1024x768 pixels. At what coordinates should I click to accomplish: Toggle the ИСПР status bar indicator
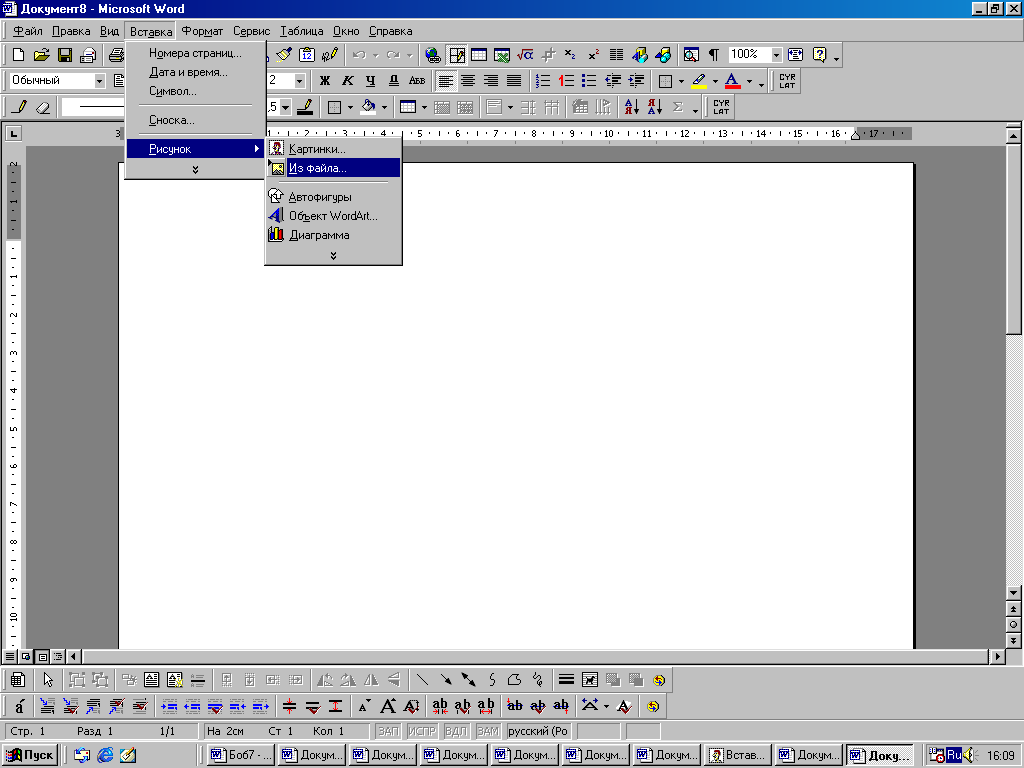(421, 731)
